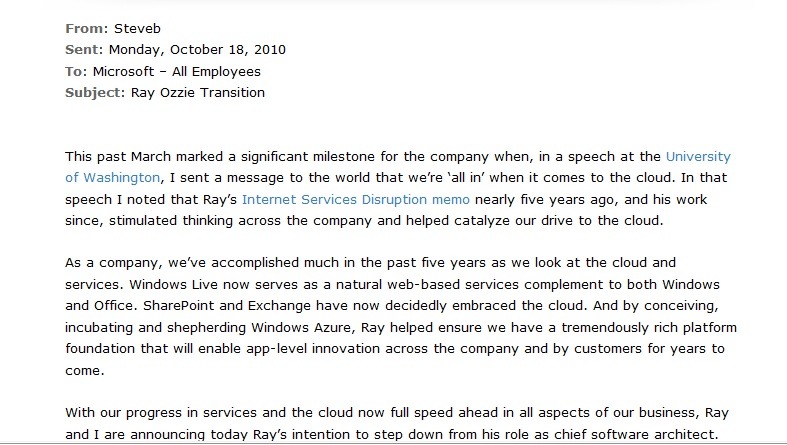Click the 'From' field label

click(86, 29)
